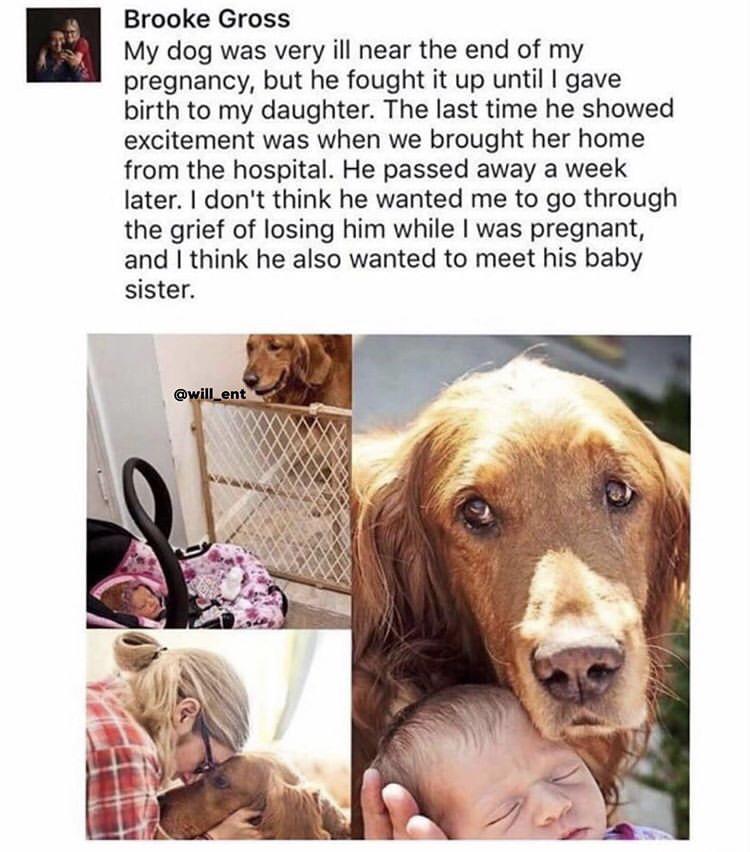Open Brooke Gross's profile picture
Image resolution: width=750 pixels, height=852 pixels.
coord(64,46)
